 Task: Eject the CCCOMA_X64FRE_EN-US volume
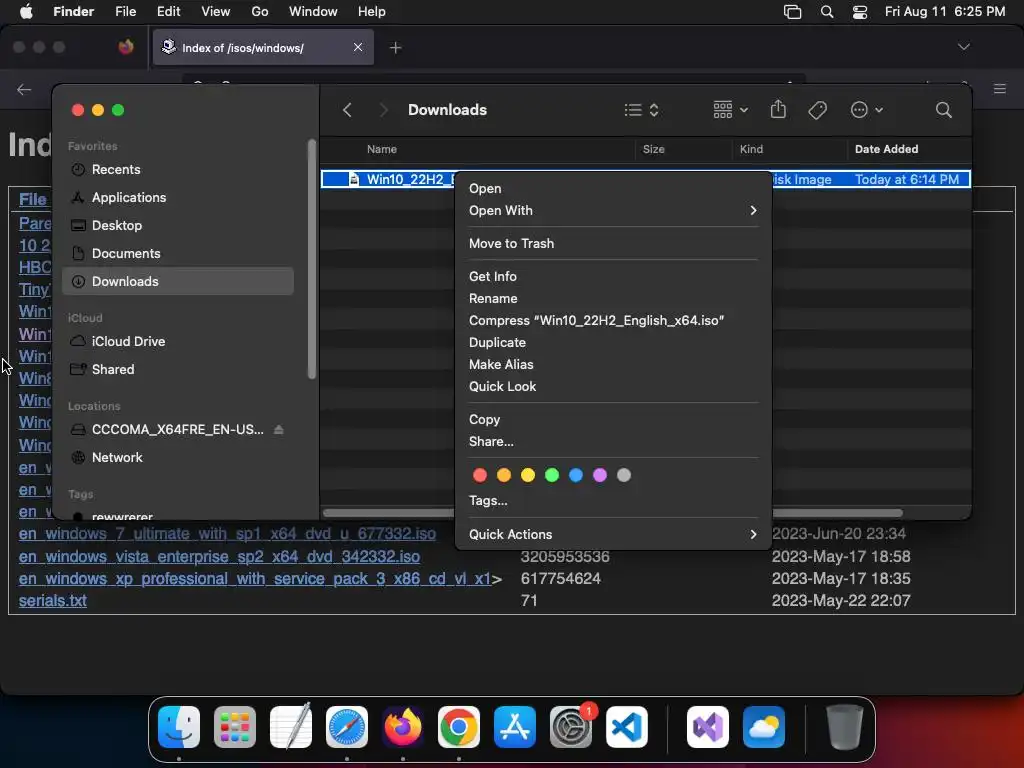279,430
